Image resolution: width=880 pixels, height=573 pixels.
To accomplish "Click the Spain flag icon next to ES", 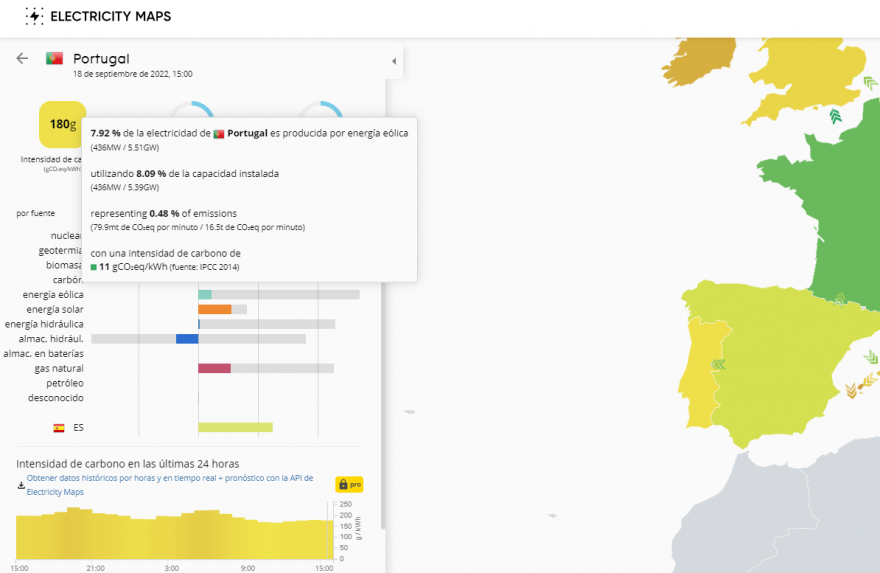I will (x=59, y=428).
